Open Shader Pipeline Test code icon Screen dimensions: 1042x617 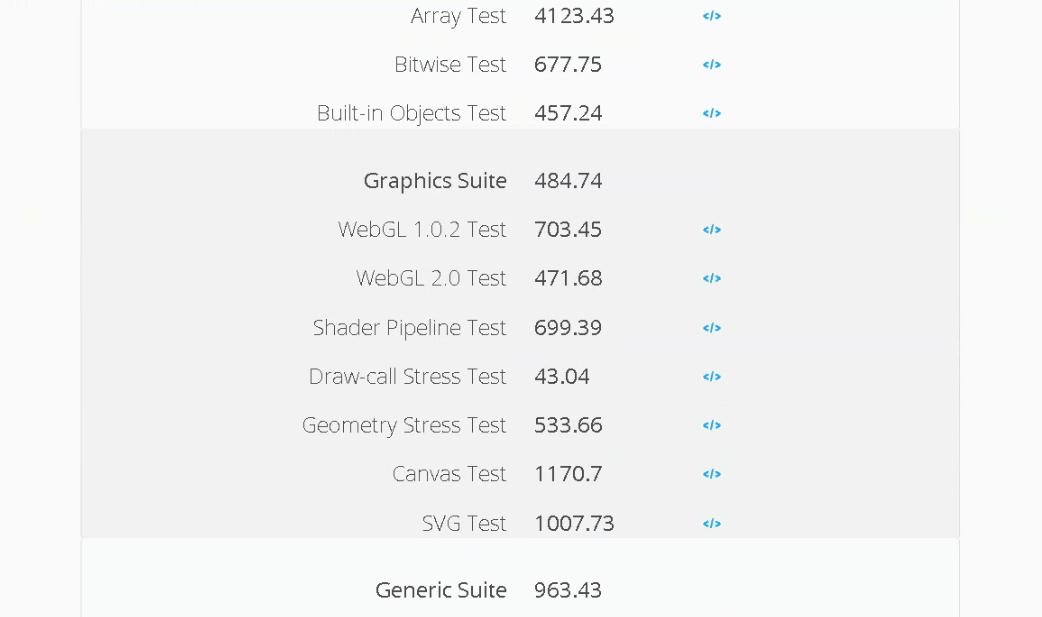click(x=711, y=328)
